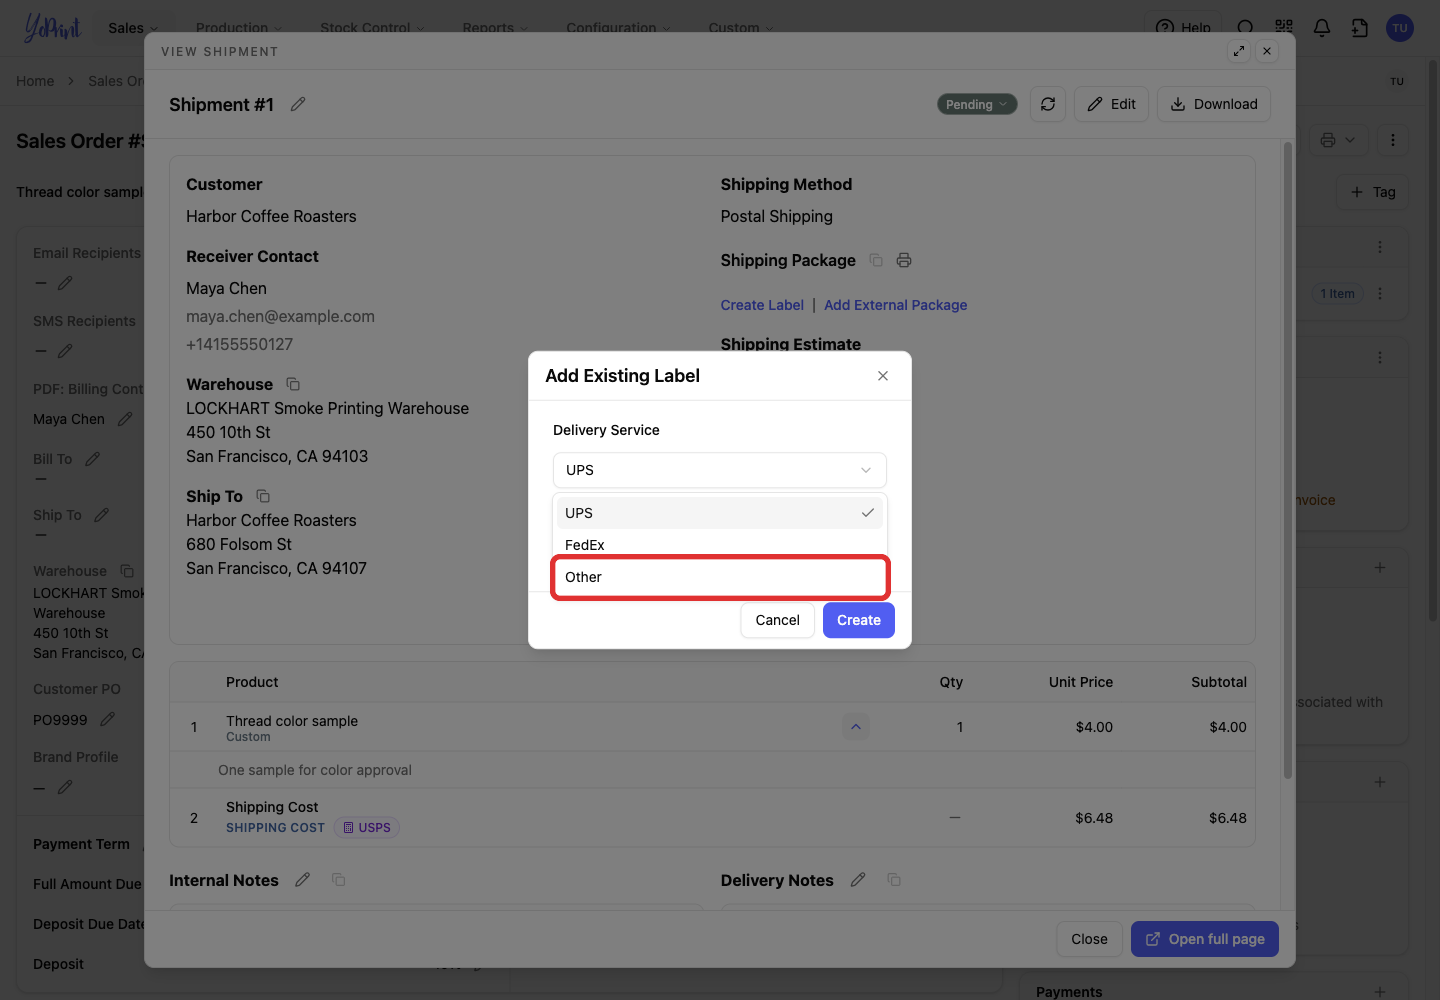
Task: Copy the Shipping Package info
Action: coord(876,260)
